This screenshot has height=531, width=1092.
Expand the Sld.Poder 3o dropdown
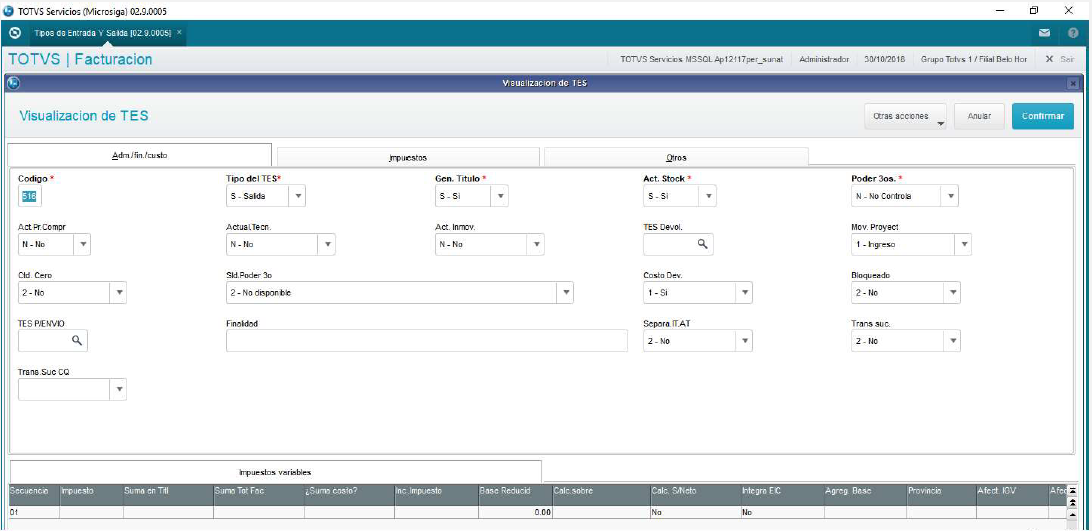566,293
